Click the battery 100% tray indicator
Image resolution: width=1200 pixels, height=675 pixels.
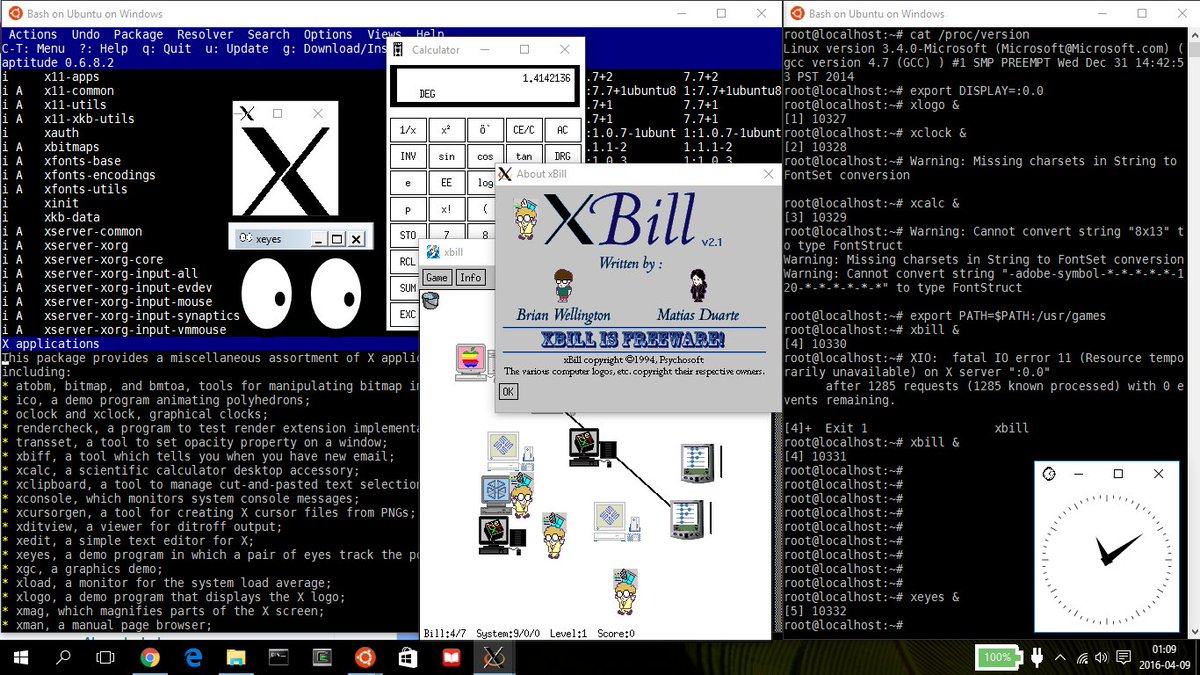point(1000,657)
